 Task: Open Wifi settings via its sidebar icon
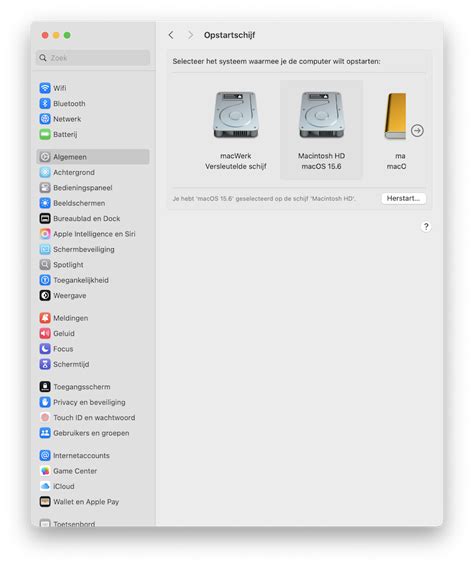coord(45,88)
